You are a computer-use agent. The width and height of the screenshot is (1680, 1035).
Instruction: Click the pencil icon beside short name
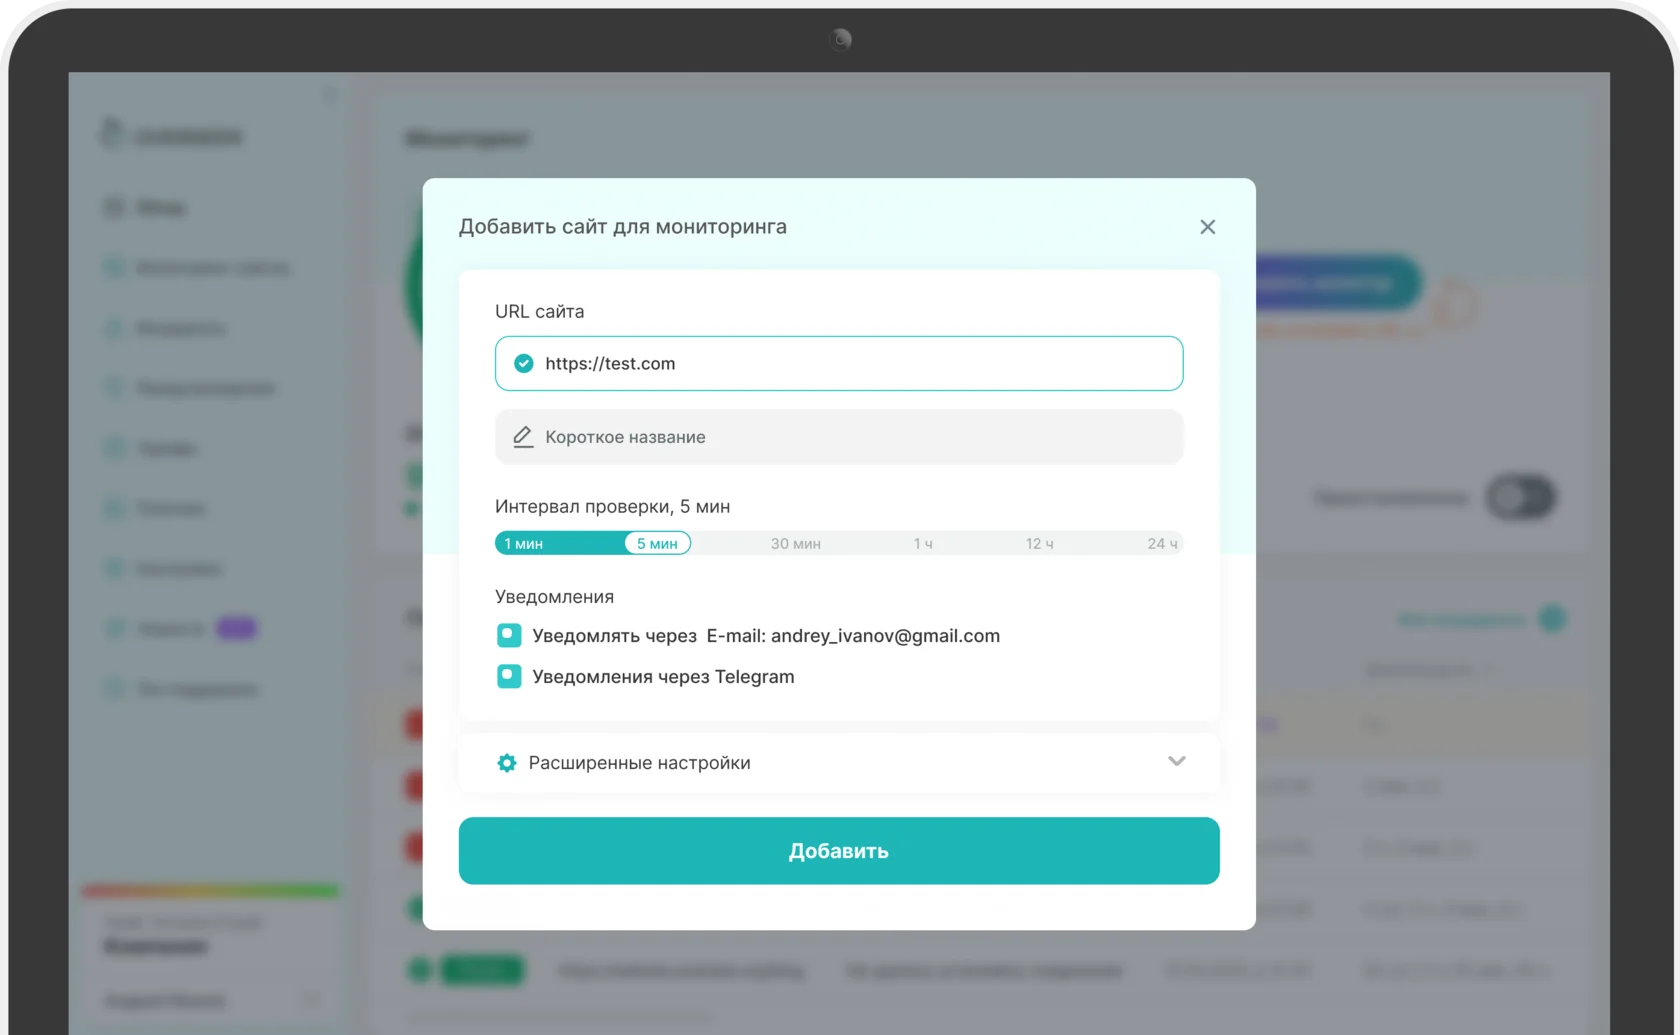tap(522, 437)
